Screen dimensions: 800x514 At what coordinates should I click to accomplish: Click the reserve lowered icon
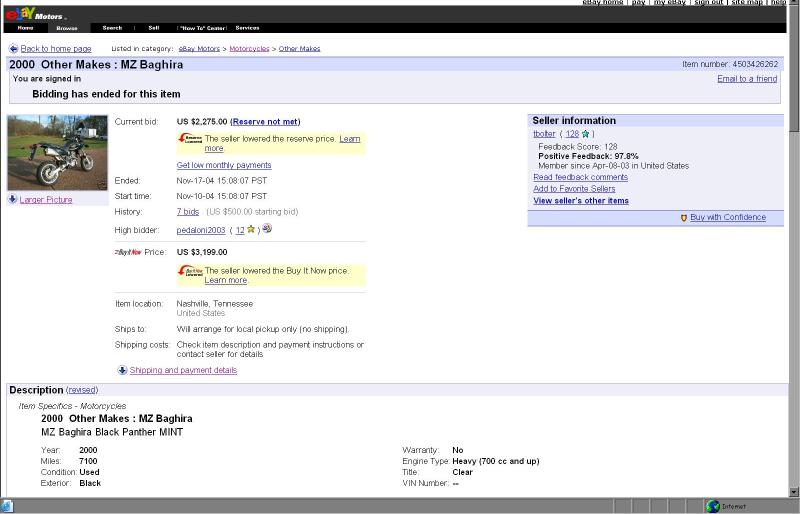[x=190, y=138]
